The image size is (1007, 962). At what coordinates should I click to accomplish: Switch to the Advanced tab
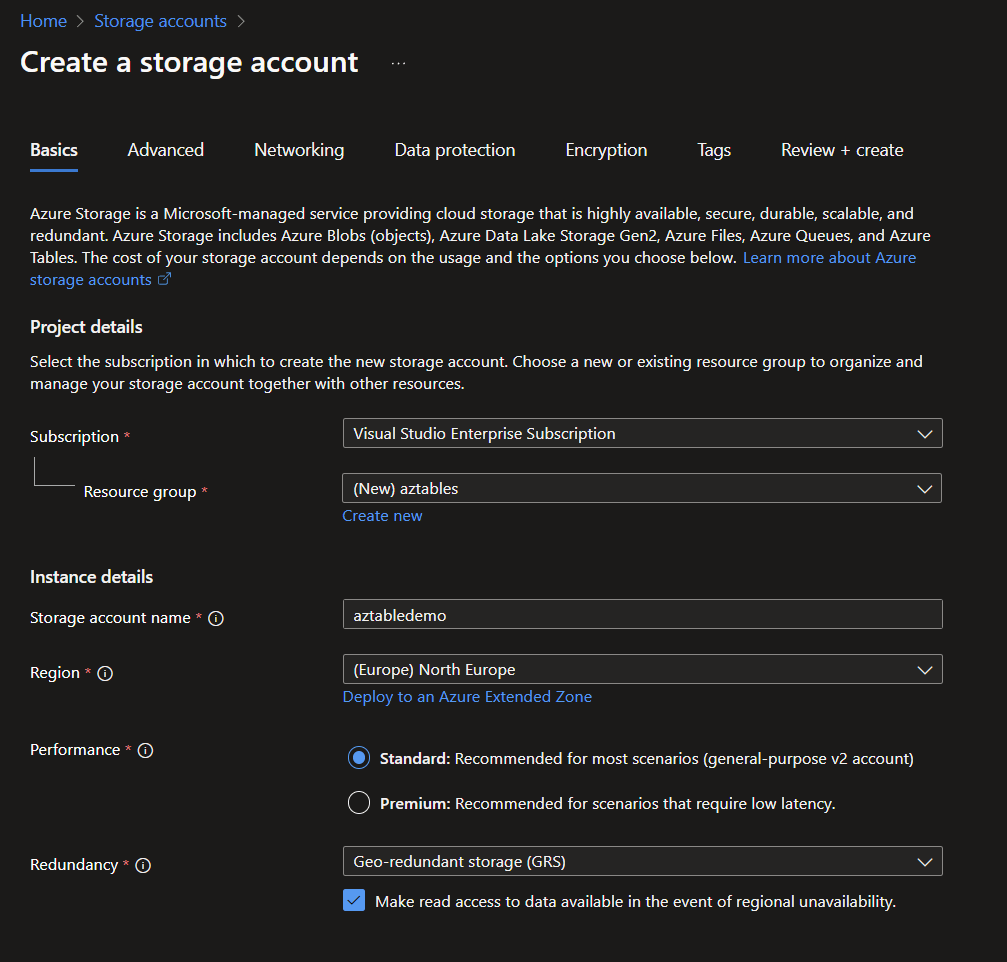tap(166, 150)
